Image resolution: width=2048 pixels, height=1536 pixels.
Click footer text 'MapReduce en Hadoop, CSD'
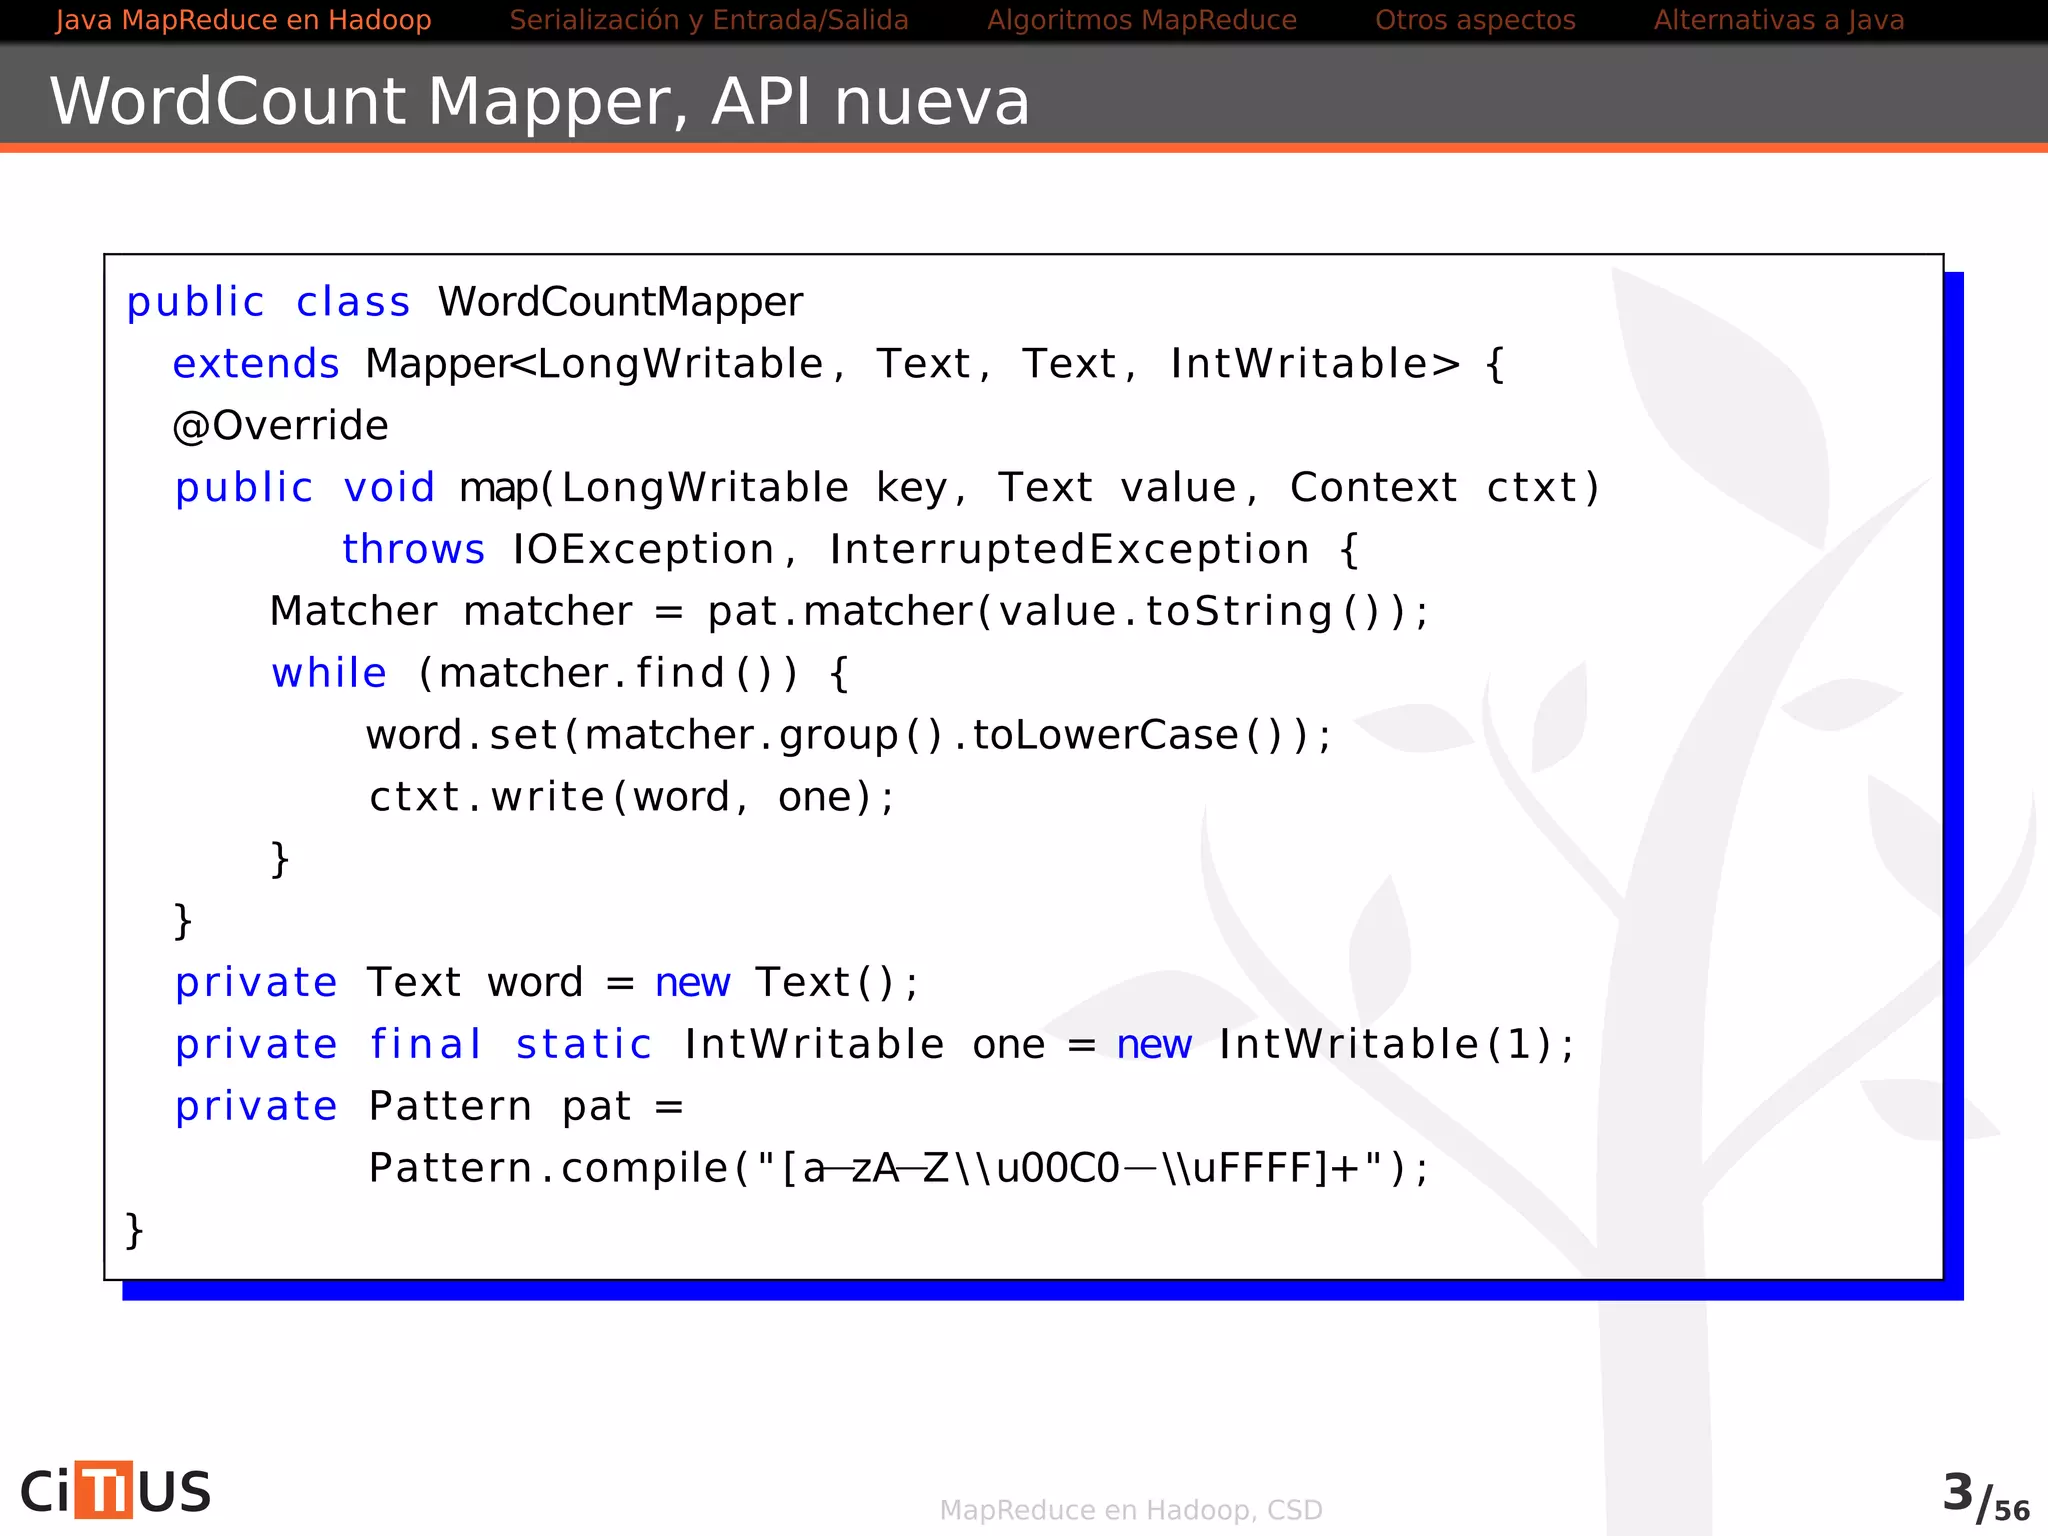(x=1131, y=1510)
